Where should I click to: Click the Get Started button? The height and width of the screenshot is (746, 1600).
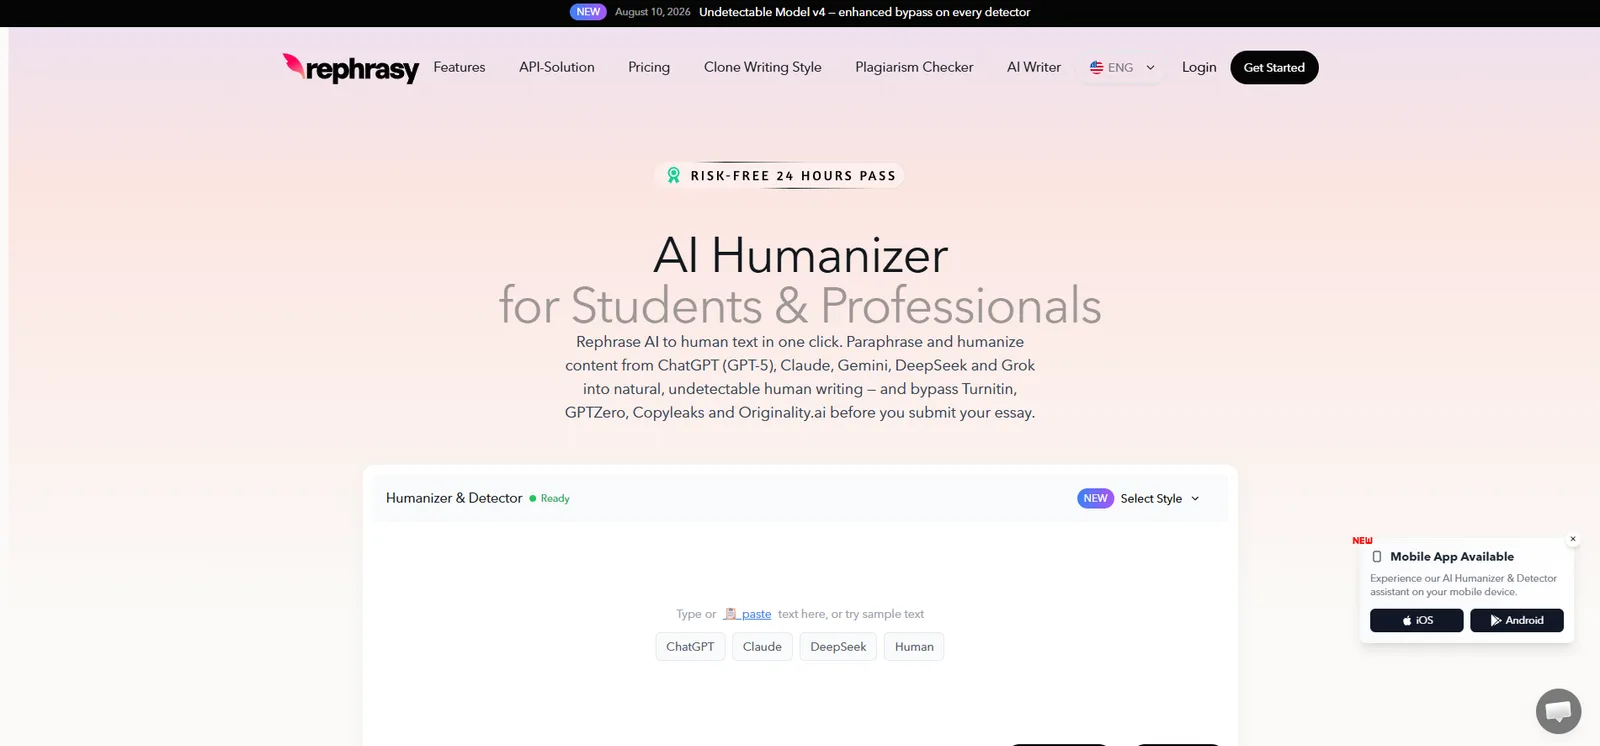1274,67
